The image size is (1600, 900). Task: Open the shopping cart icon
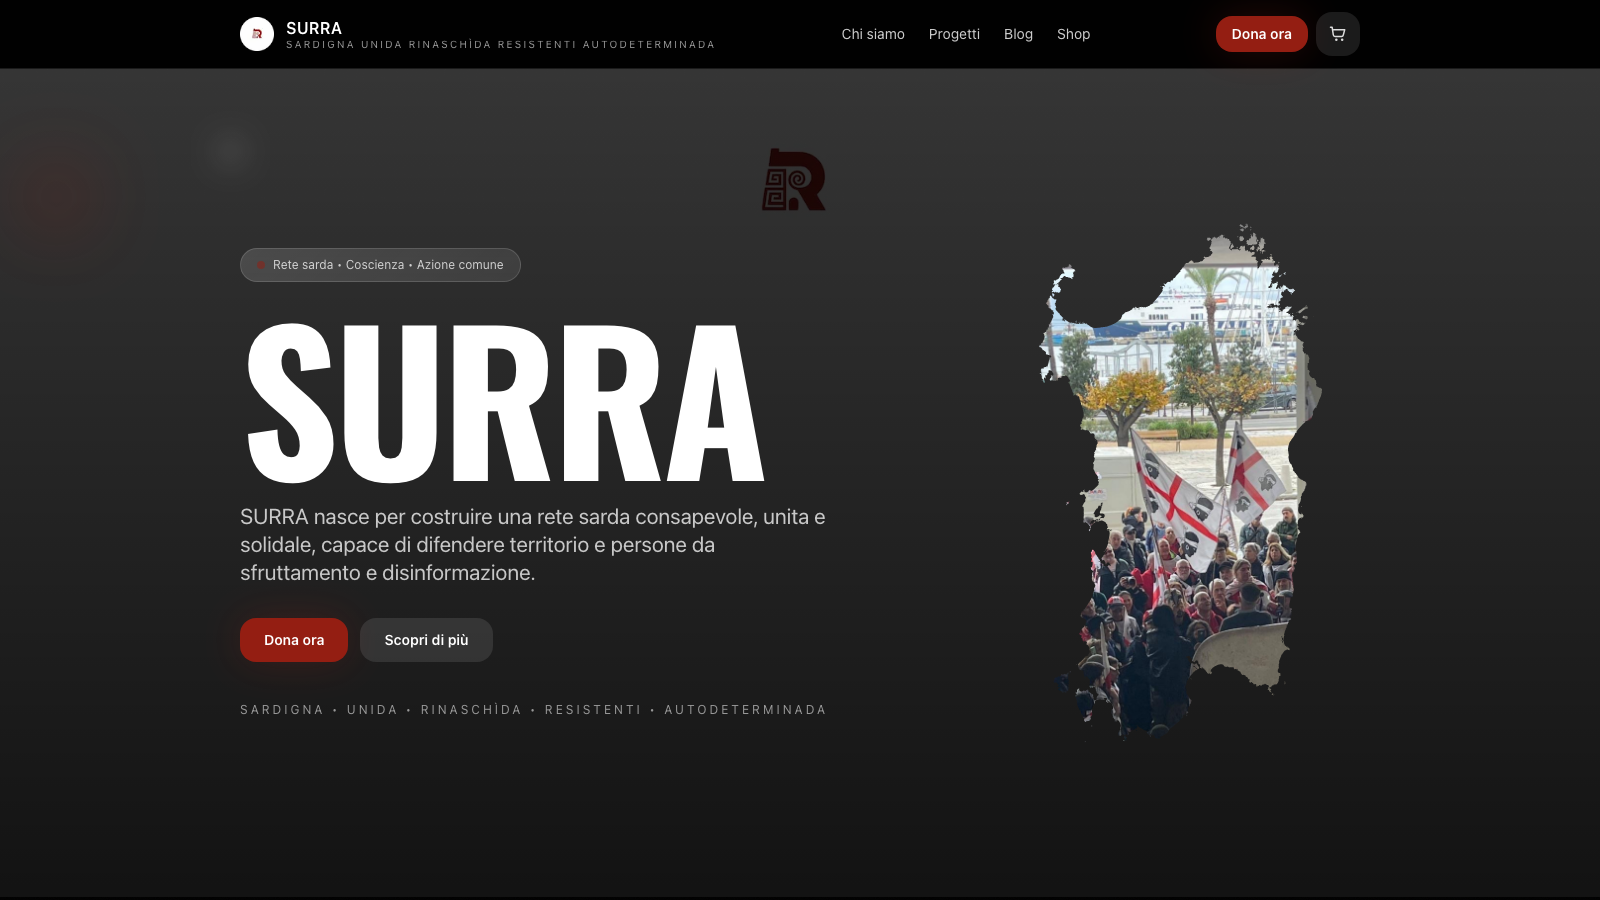click(x=1336, y=33)
